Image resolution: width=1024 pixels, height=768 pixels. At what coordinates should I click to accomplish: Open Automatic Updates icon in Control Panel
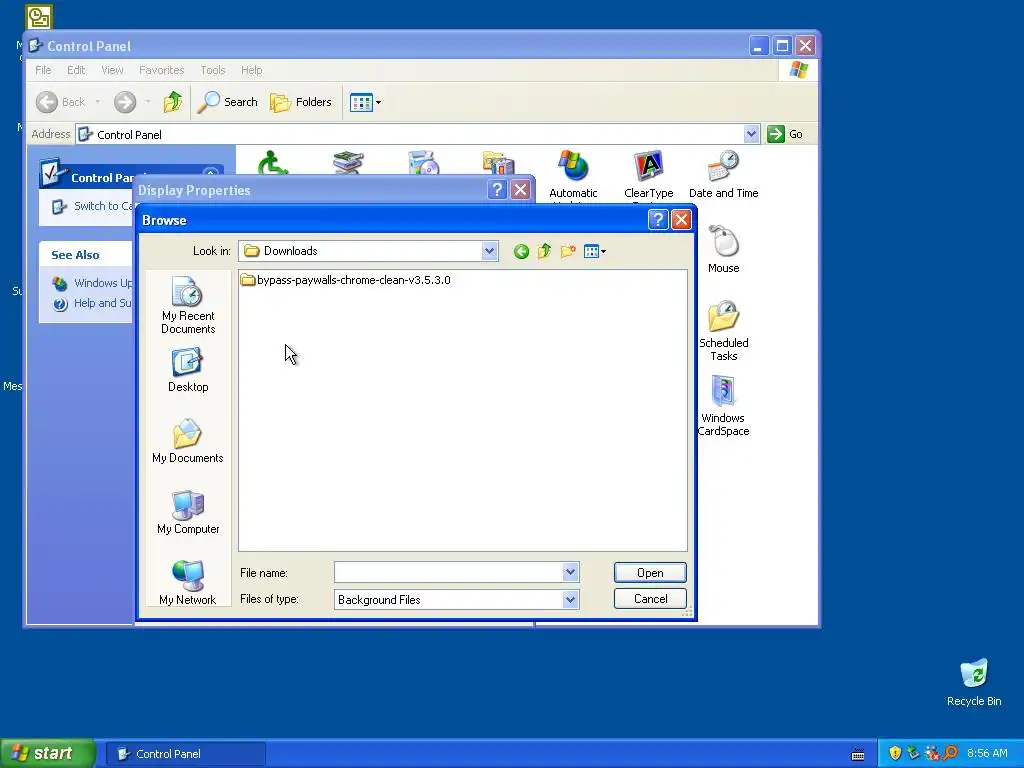click(573, 176)
